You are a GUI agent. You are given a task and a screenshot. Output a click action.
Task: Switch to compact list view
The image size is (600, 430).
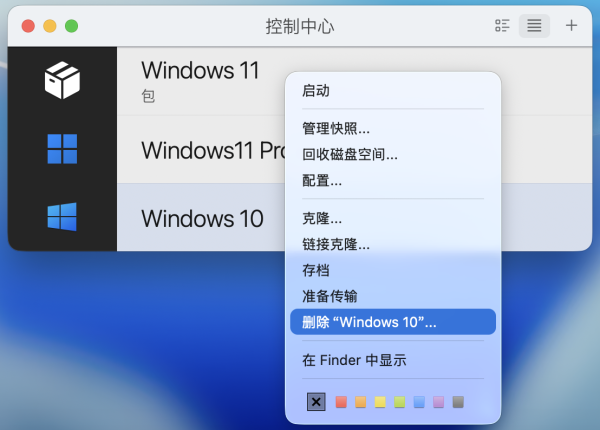[x=534, y=25]
